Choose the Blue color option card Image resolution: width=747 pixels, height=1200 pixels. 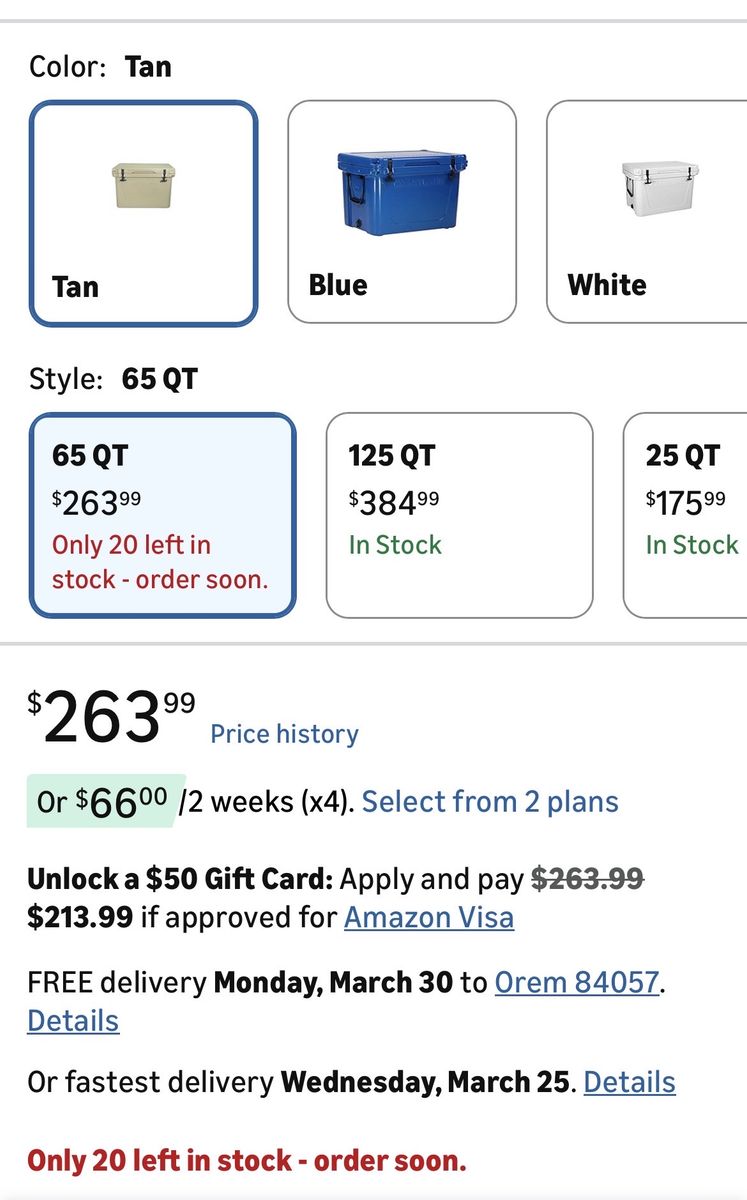point(402,211)
